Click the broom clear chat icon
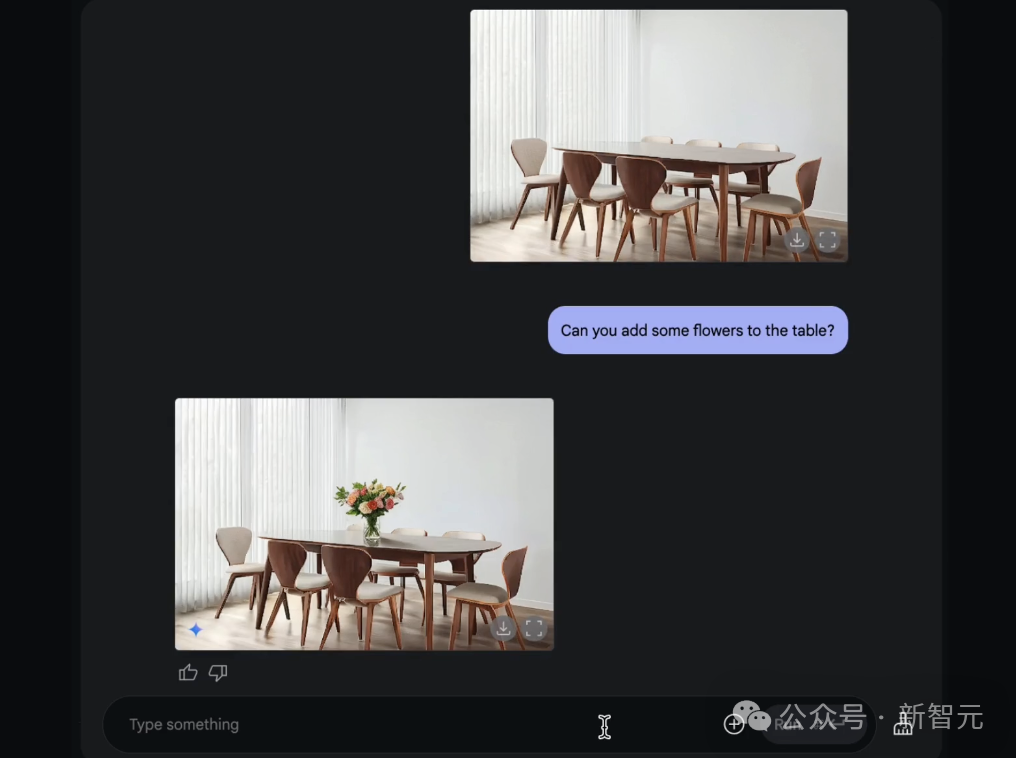 coord(903,725)
